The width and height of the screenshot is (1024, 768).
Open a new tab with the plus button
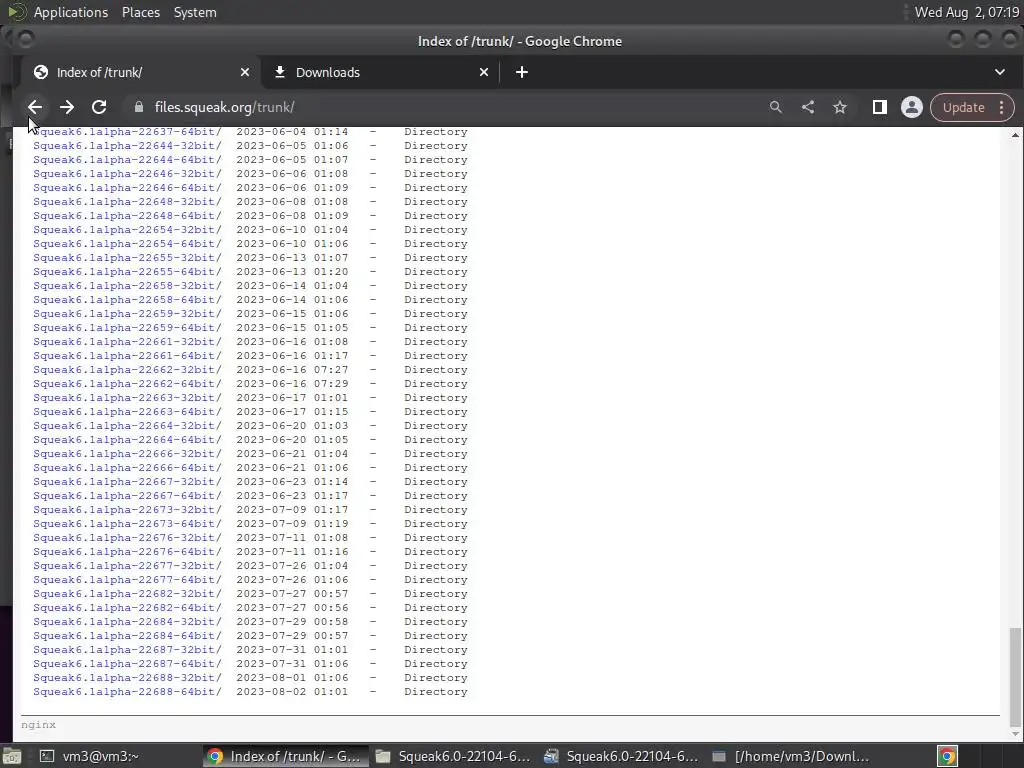point(521,72)
